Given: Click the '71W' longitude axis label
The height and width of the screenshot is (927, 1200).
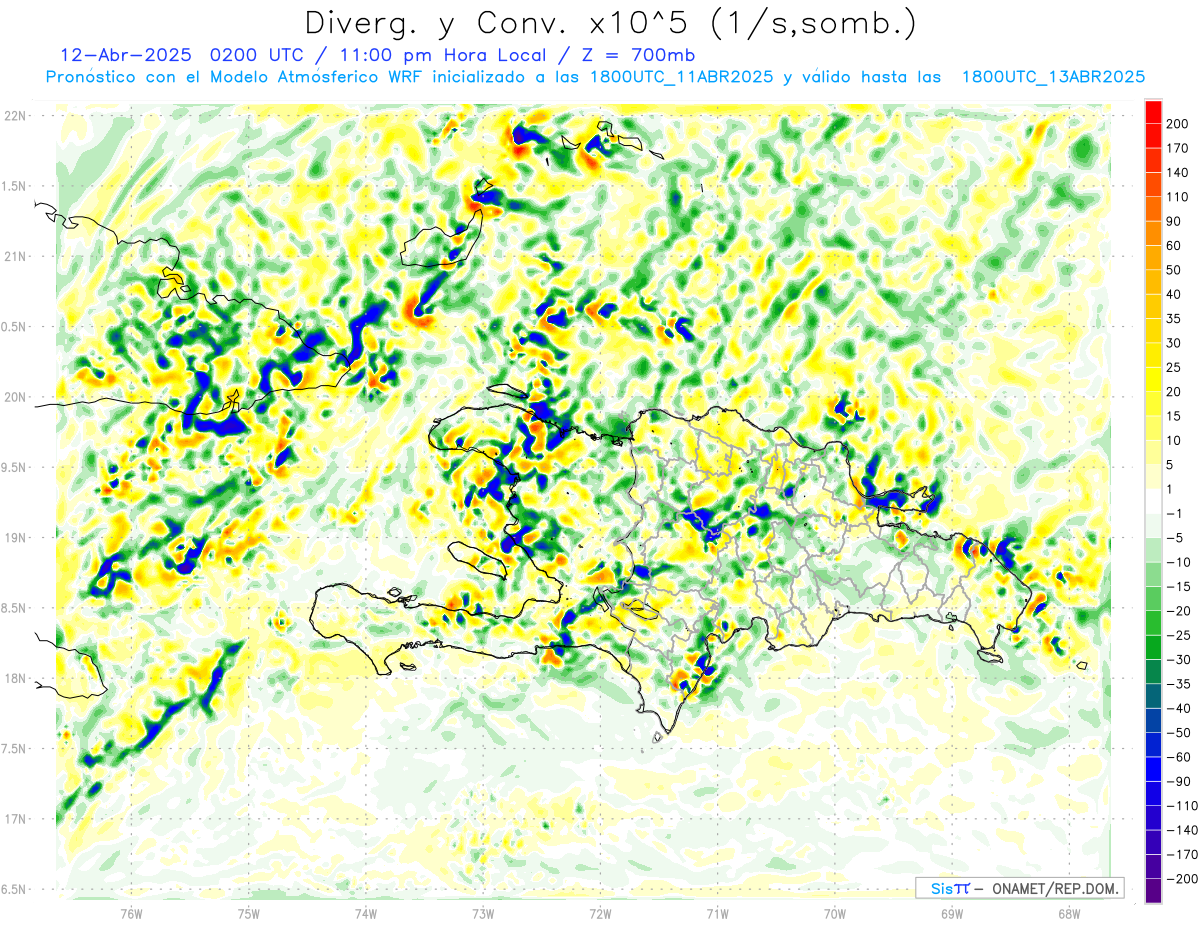Looking at the screenshot, I should 717,913.
